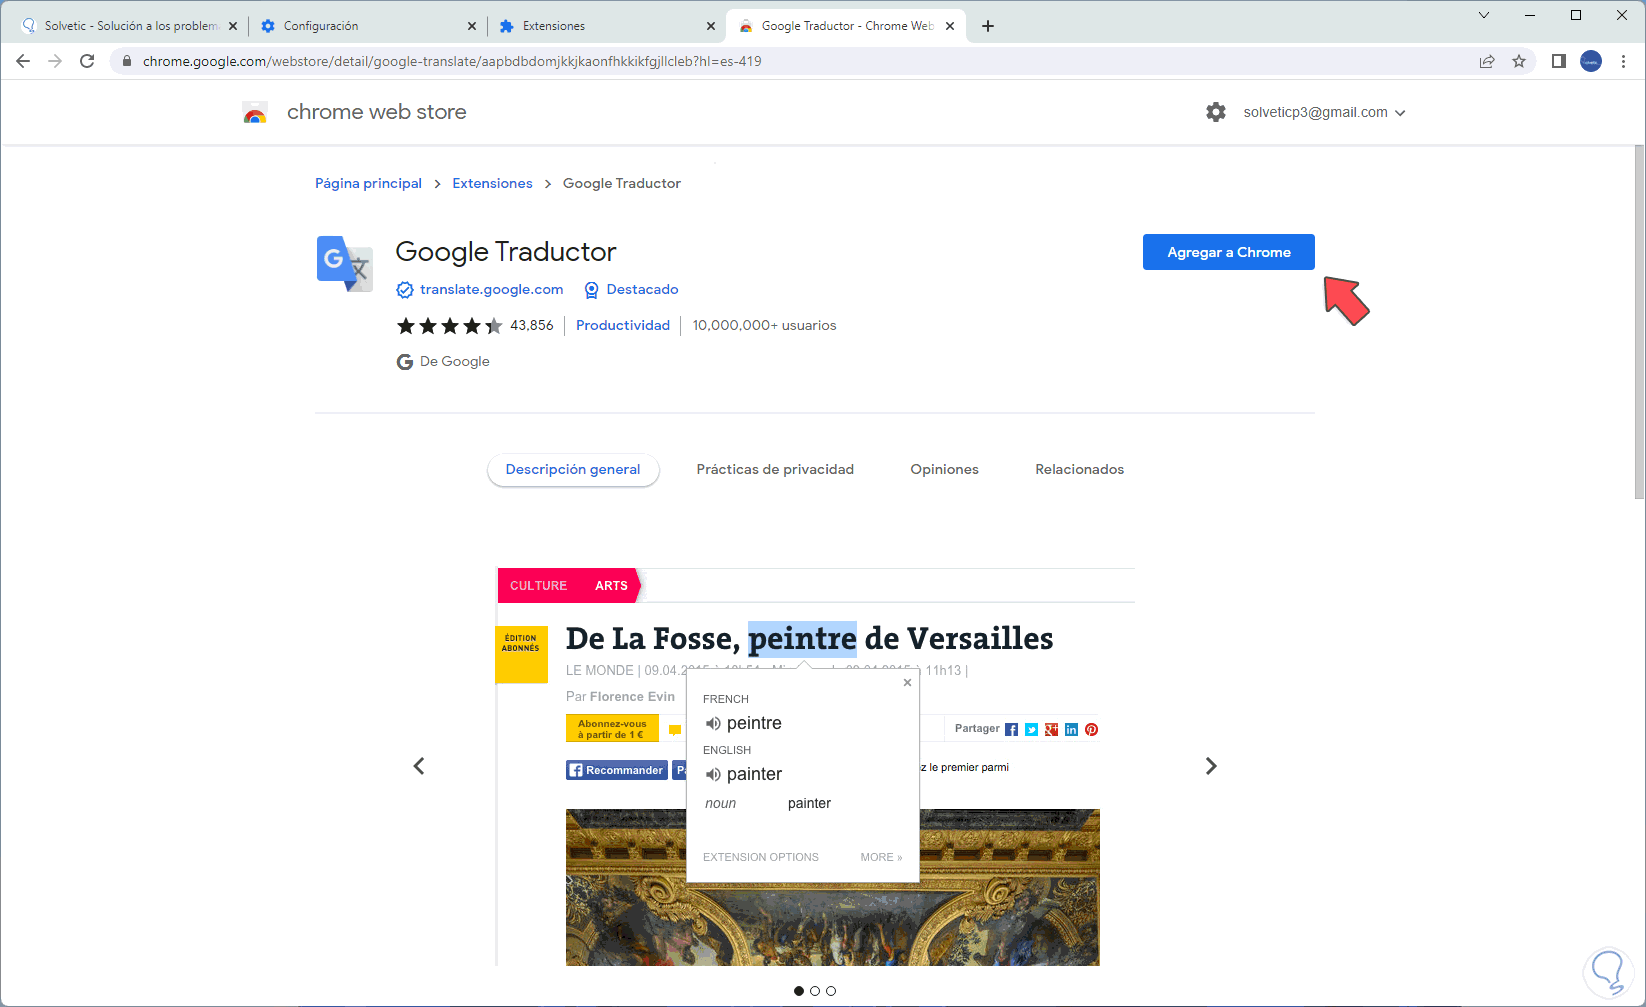Click the Google Traductor extension icon
Screen dimensions: 1646x1007
pos(345,264)
